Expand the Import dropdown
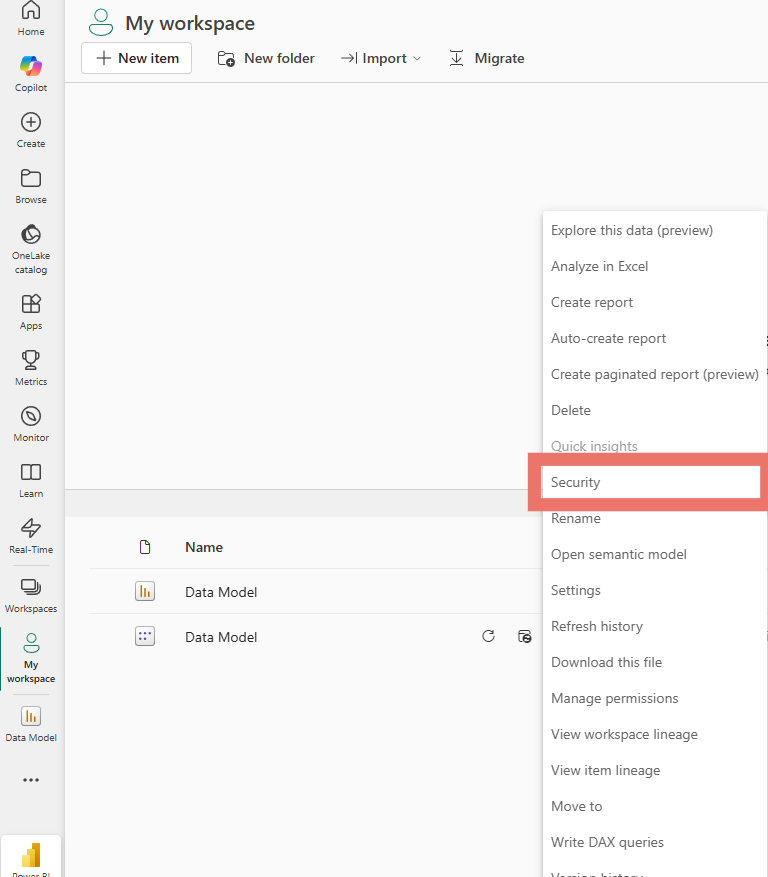This screenshot has height=877, width=768. pos(381,58)
